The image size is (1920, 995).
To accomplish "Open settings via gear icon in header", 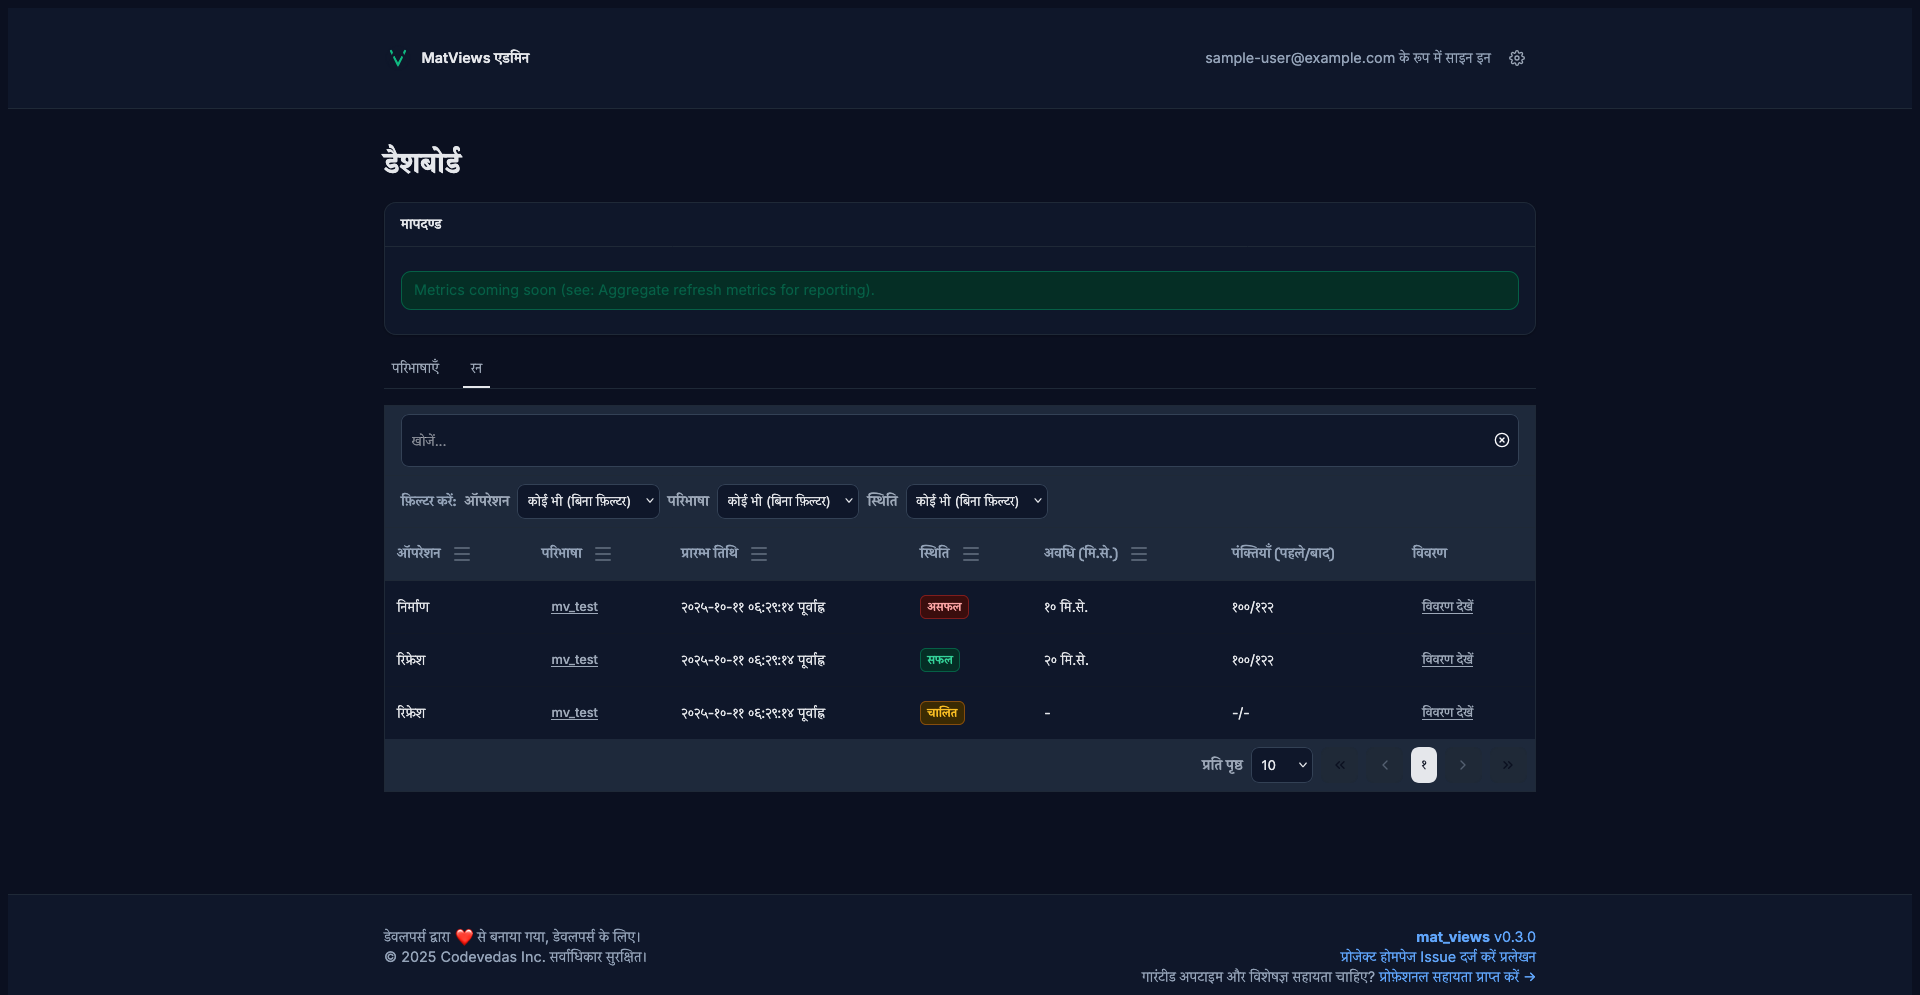I will click(1517, 58).
